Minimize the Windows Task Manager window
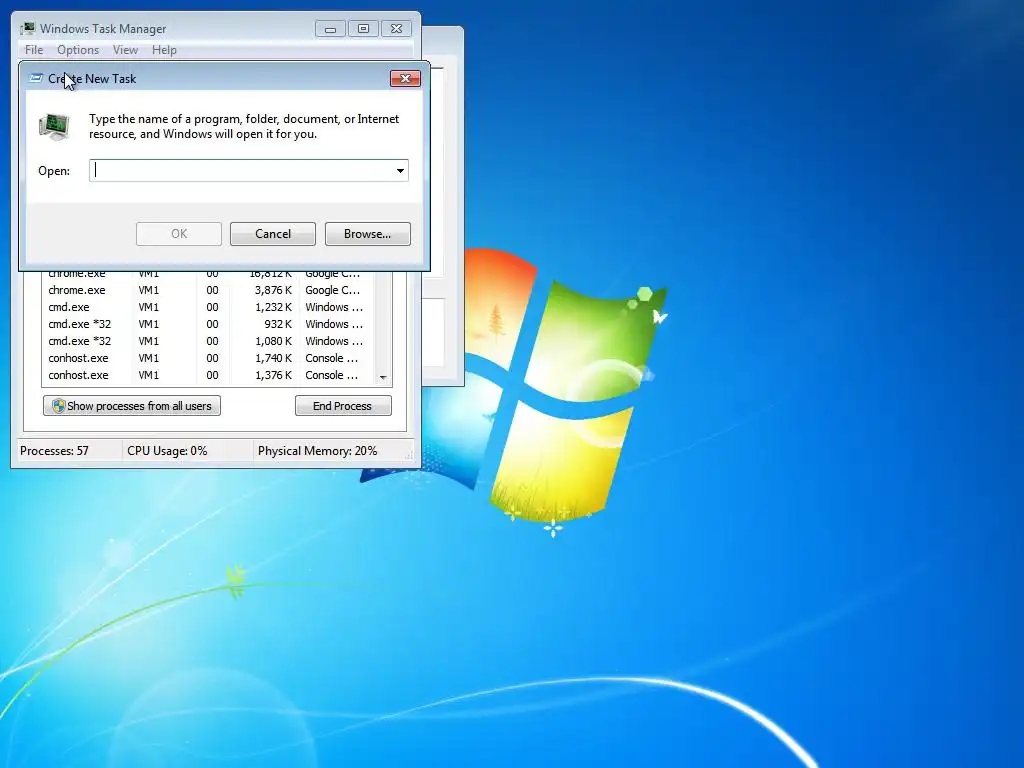The image size is (1024, 768). (x=330, y=29)
